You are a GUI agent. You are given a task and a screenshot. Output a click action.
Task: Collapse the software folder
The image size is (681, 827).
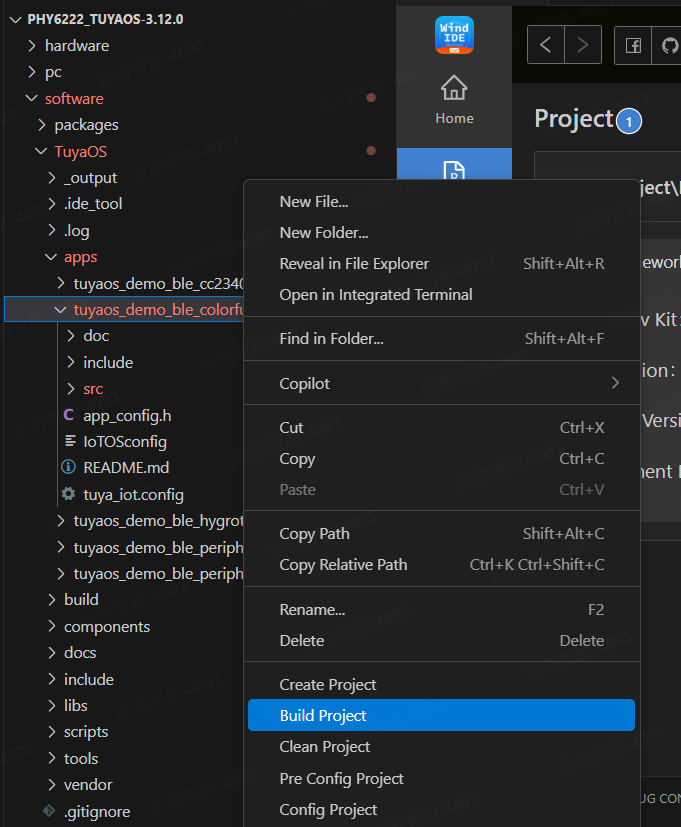click(73, 99)
